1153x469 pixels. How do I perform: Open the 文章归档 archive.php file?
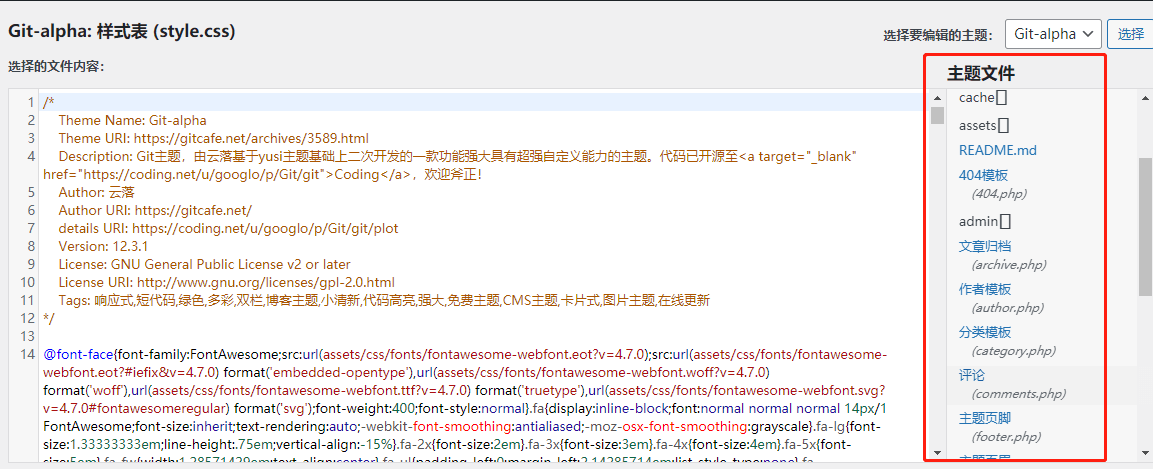[x=985, y=246]
